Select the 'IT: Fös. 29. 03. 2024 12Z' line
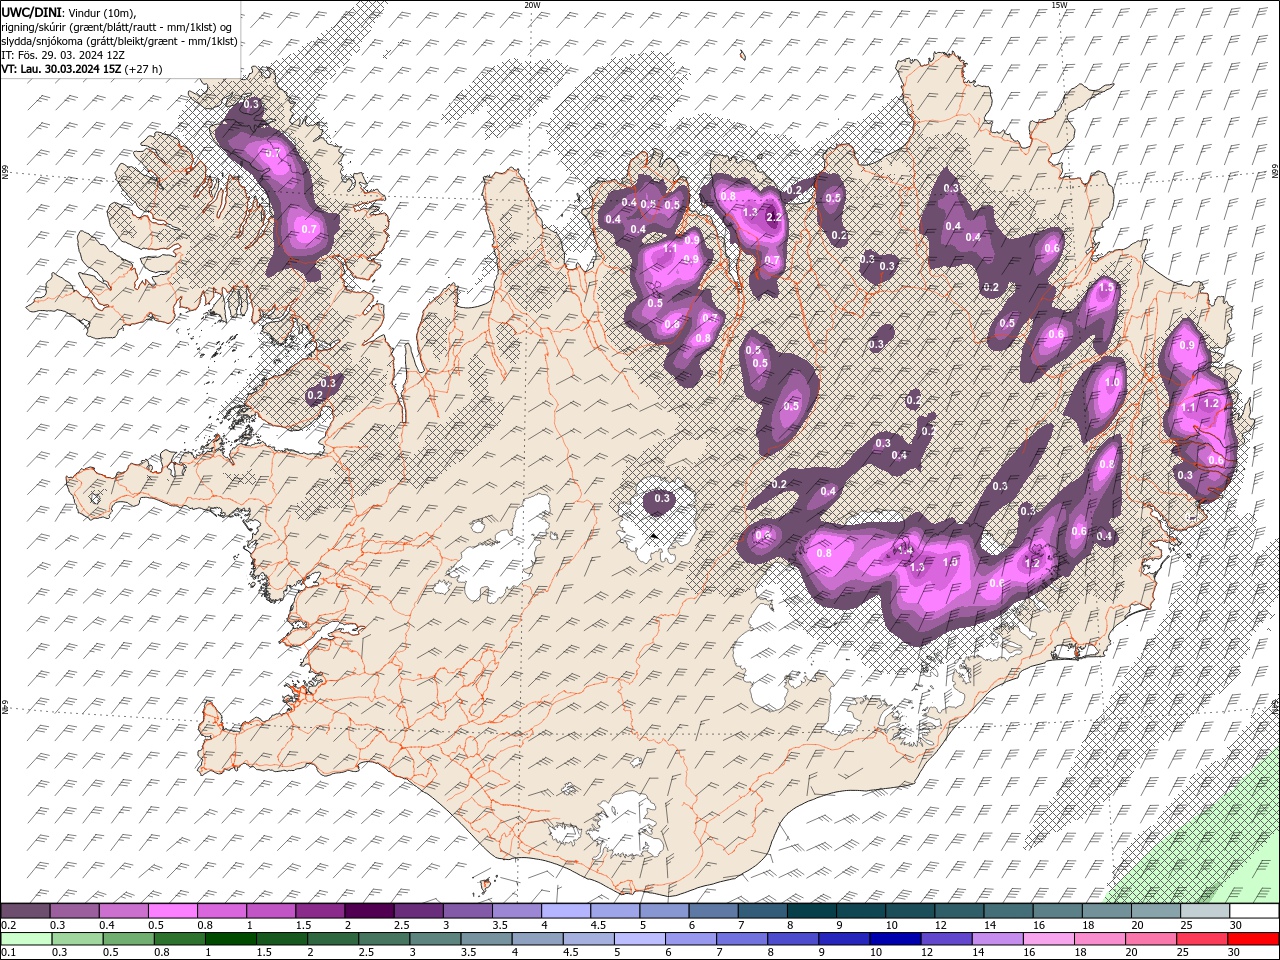Screen dimensions: 1280x960 click(65, 55)
